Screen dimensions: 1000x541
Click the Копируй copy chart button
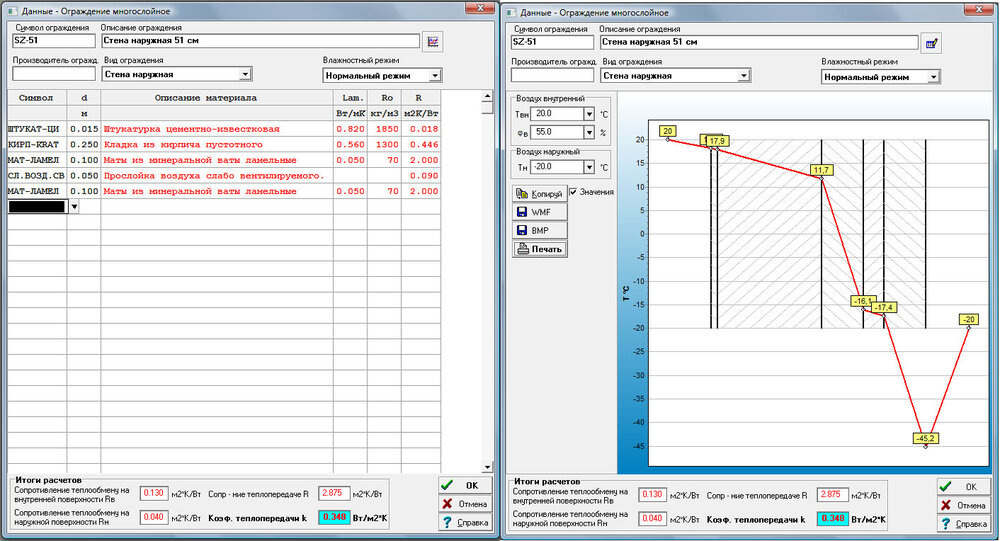539,193
